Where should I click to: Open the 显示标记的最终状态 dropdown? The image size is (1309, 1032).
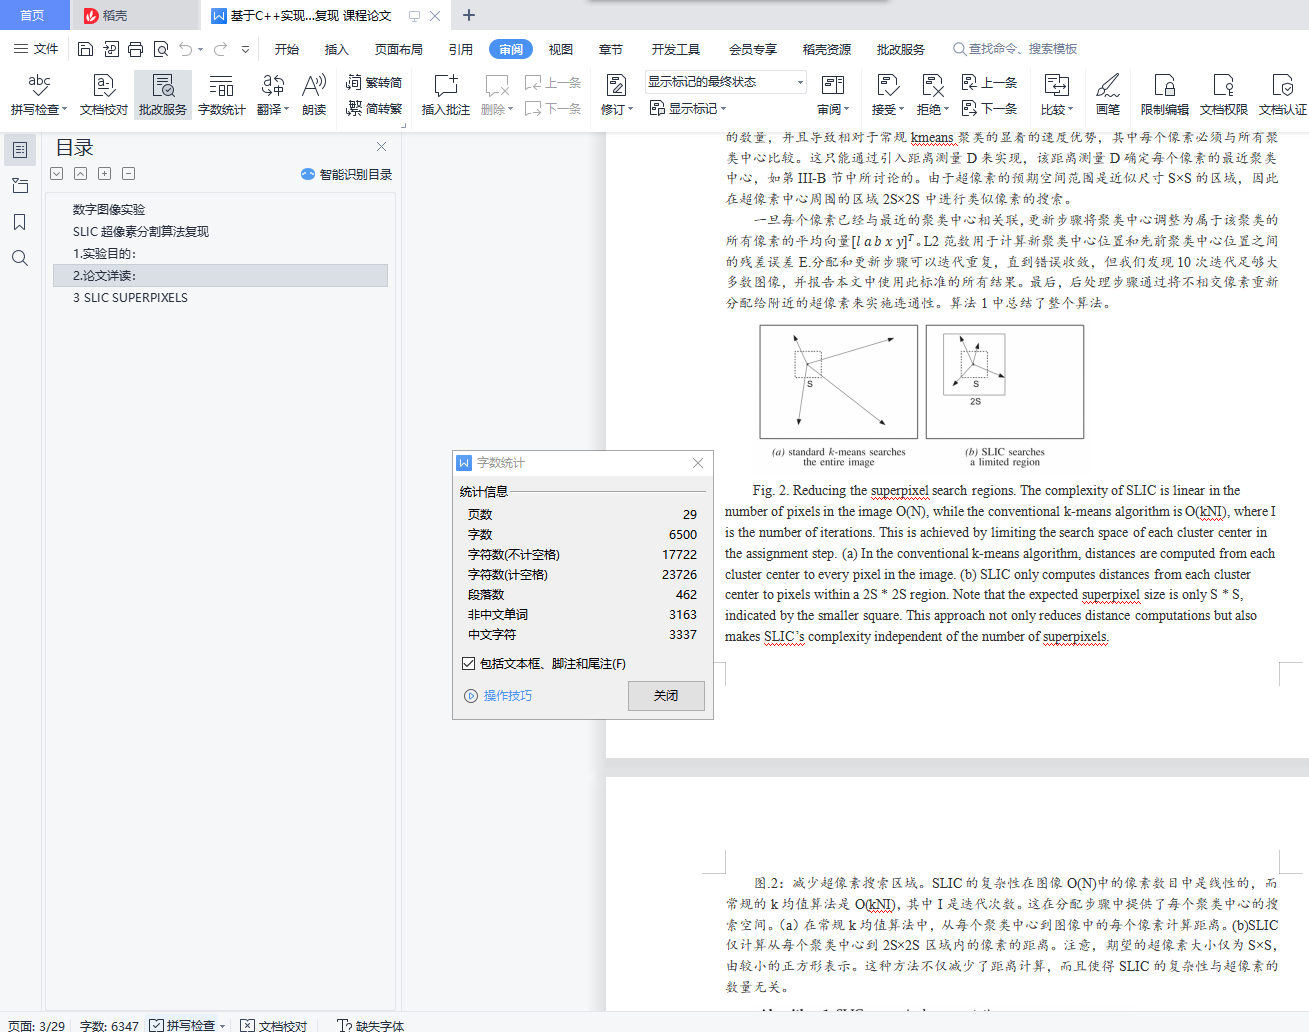click(726, 82)
